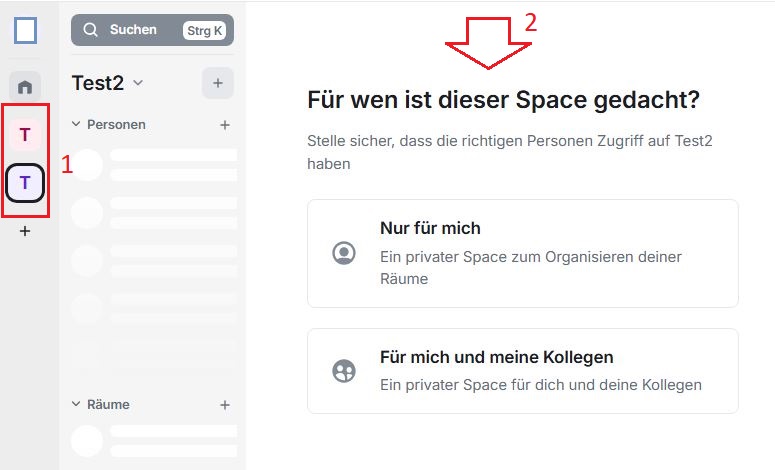Click text Ein privater Space zum Organisieren deiner Räume
Screen dimensions: 775x470
(x=531, y=268)
